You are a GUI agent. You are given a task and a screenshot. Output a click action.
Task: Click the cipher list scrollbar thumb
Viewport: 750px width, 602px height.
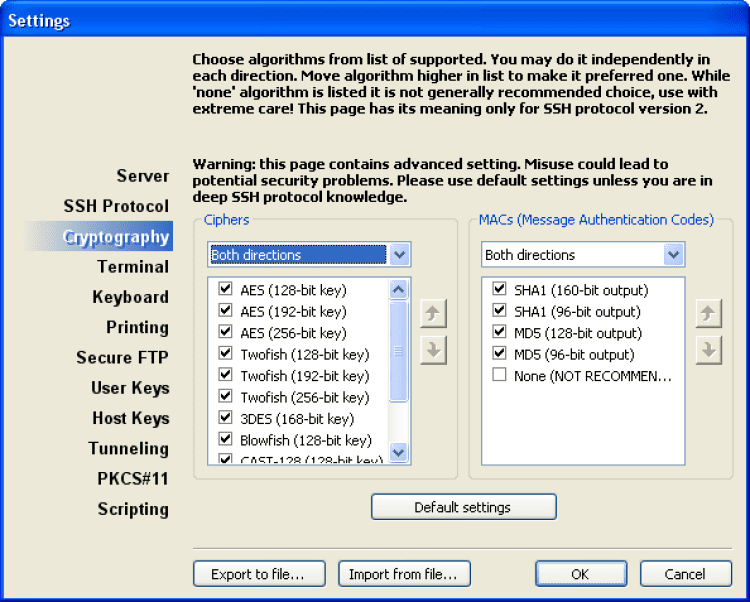[x=398, y=351]
